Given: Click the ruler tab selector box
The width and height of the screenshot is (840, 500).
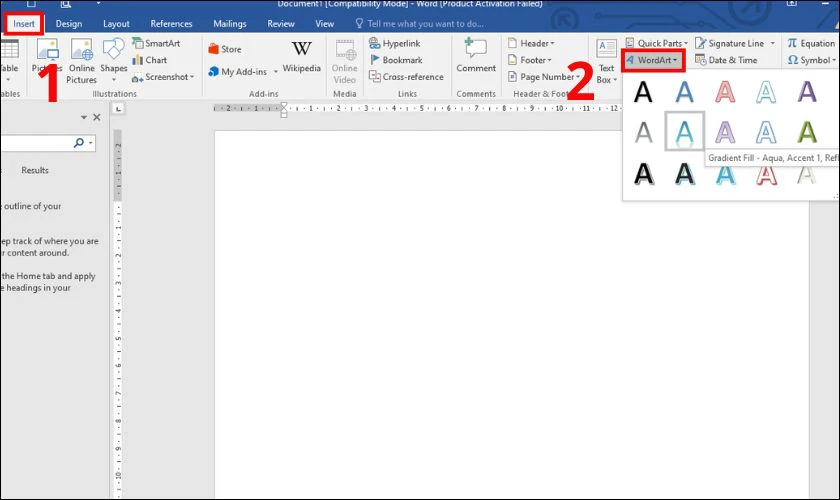Looking at the screenshot, I should pyautogui.click(x=118, y=109).
